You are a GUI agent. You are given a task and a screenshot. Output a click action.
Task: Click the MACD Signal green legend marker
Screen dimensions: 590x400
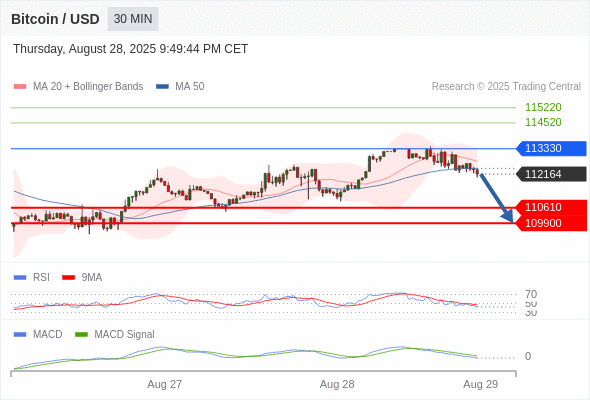[81, 335]
